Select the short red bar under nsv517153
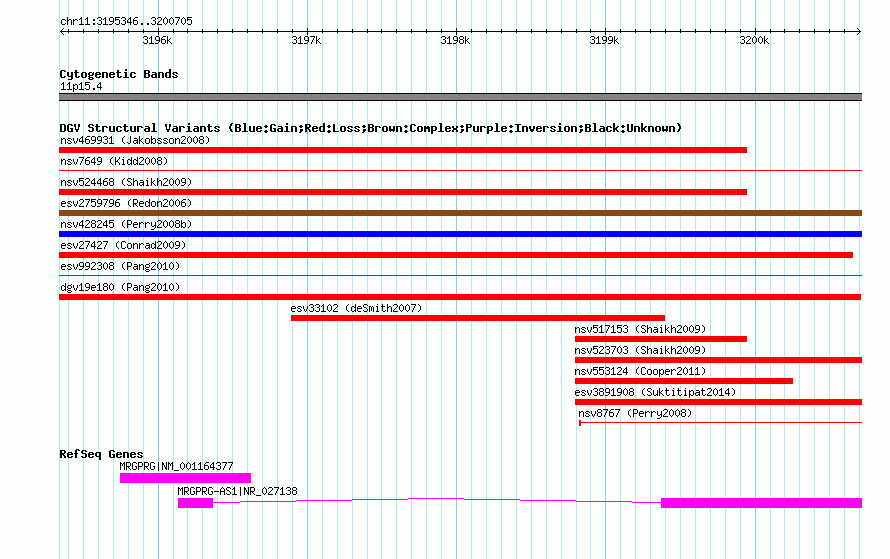This screenshot has width=890, height=559. pyautogui.click(x=661, y=339)
